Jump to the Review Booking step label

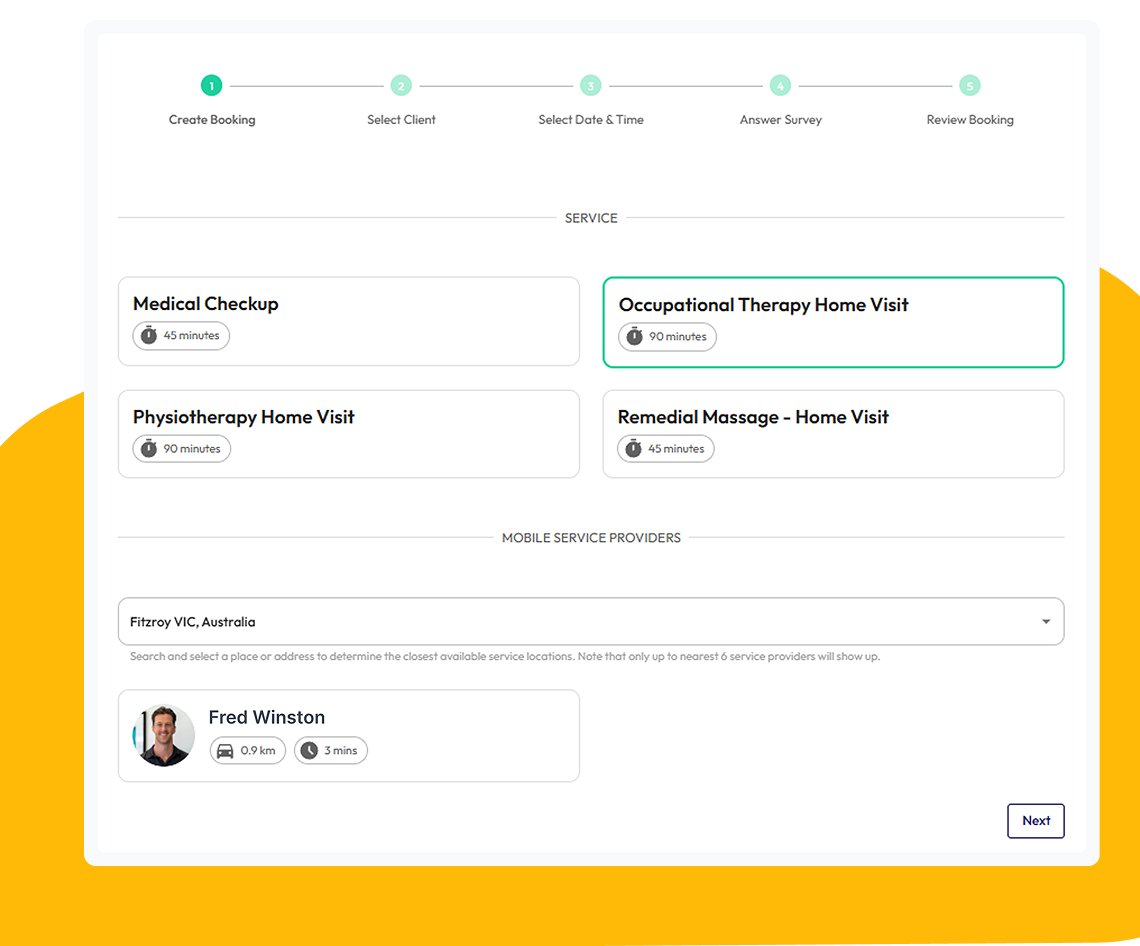970,119
